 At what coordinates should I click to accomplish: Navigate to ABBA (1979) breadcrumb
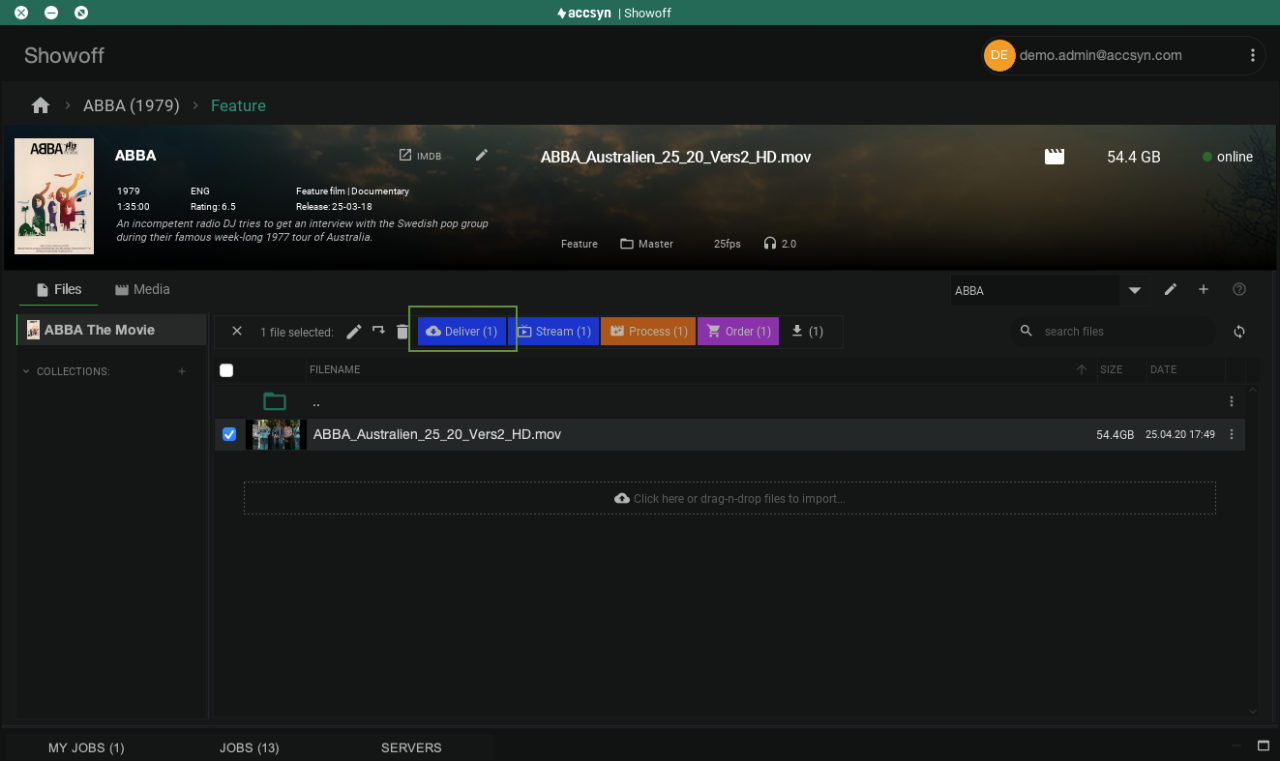point(131,105)
